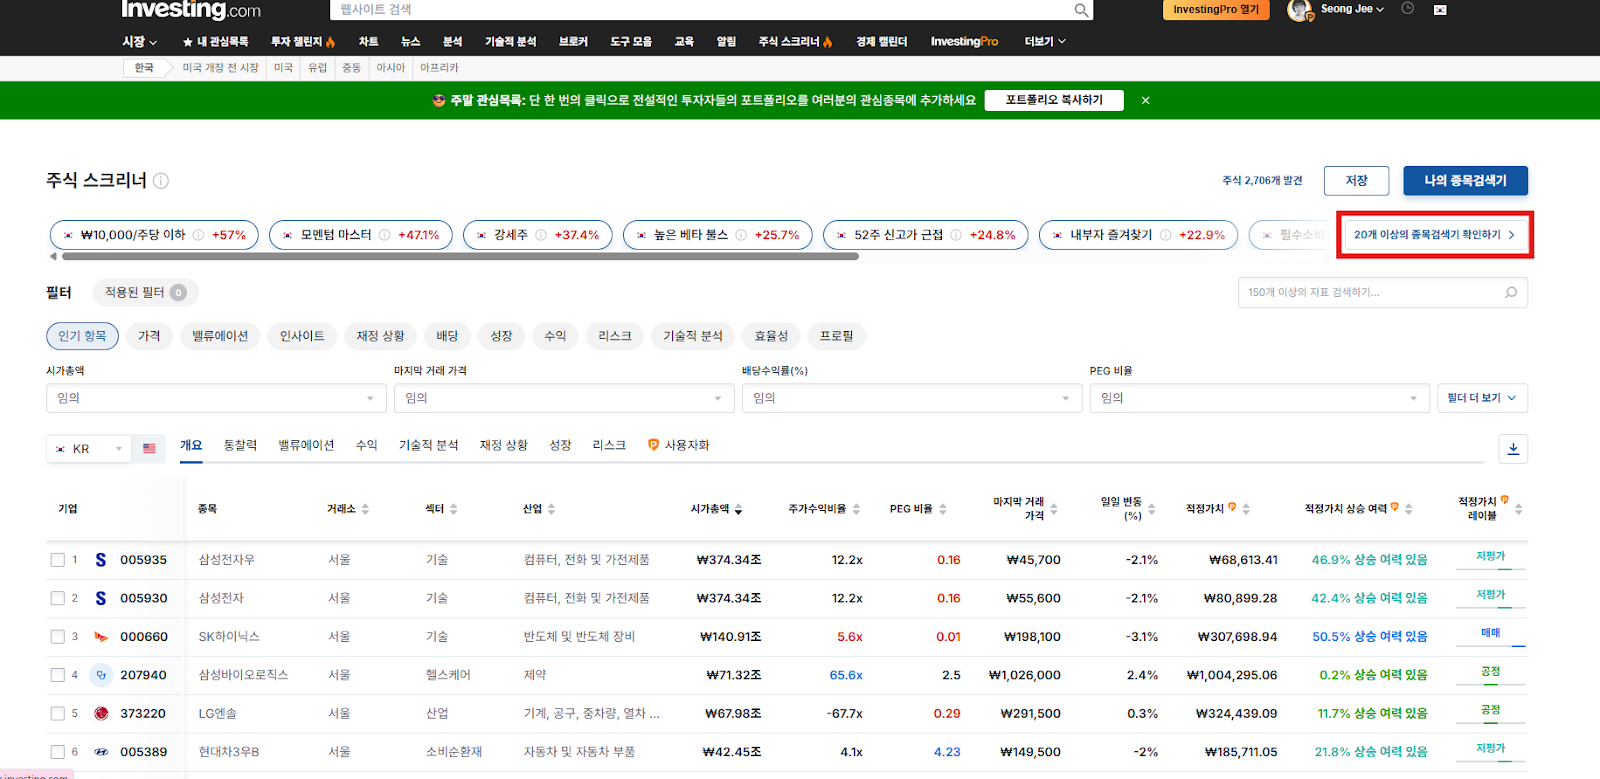Screen dimensions: 1600x779
Task: Focus the 웹사이트 검색 search field
Action: click(x=712, y=10)
